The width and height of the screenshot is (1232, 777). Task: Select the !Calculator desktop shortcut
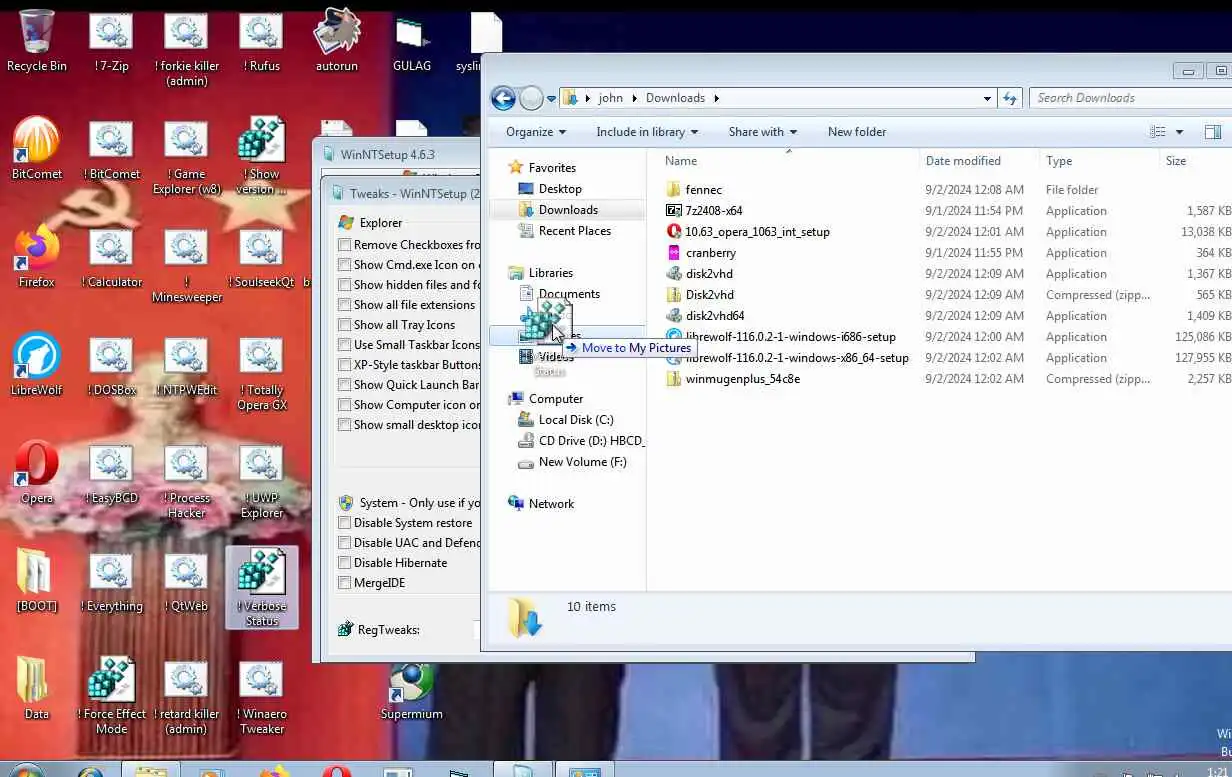tap(111, 258)
